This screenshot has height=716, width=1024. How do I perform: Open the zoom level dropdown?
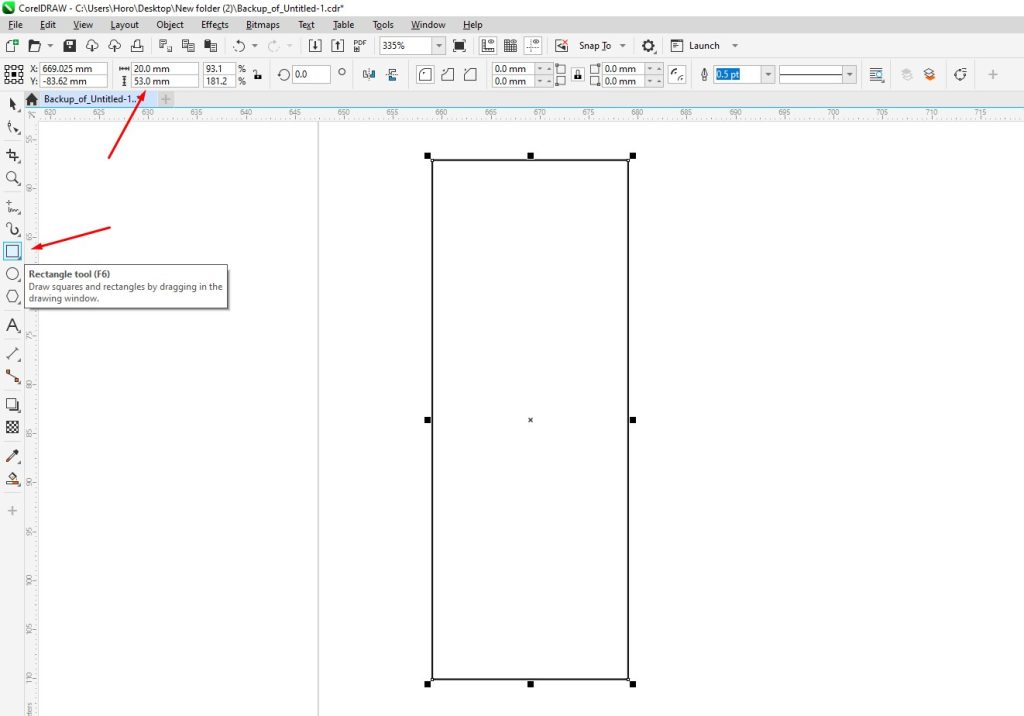[x=437, y=45]
